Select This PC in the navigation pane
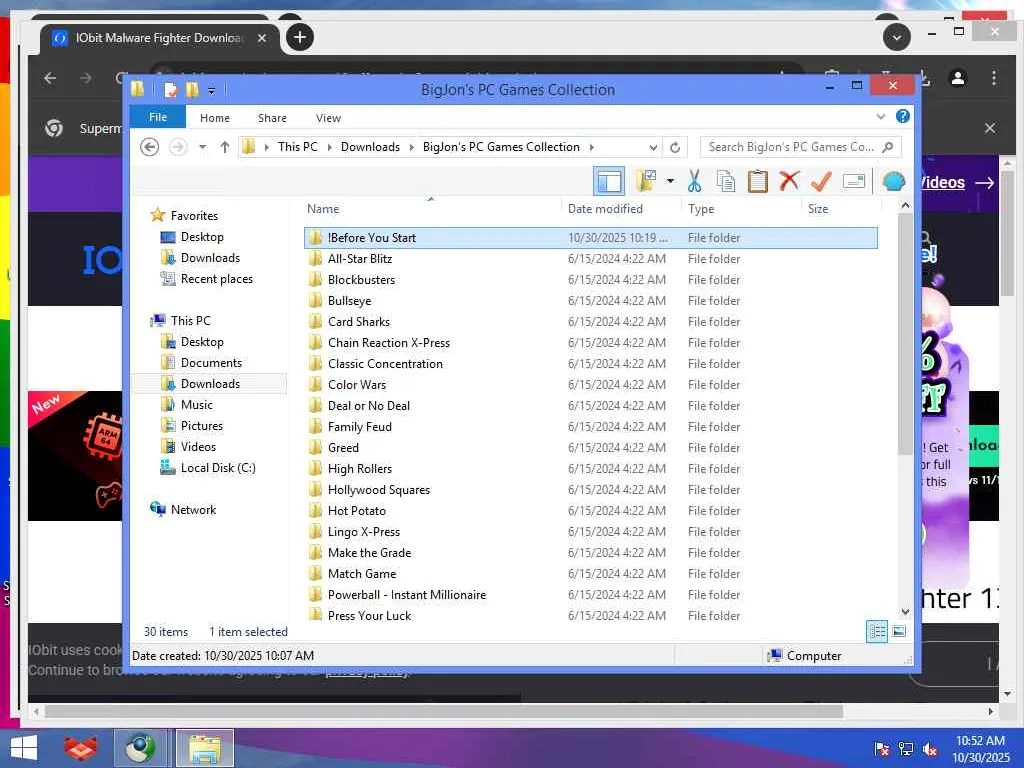The width and height of the screenshot is (1024, 768). [x=191, y=321]
